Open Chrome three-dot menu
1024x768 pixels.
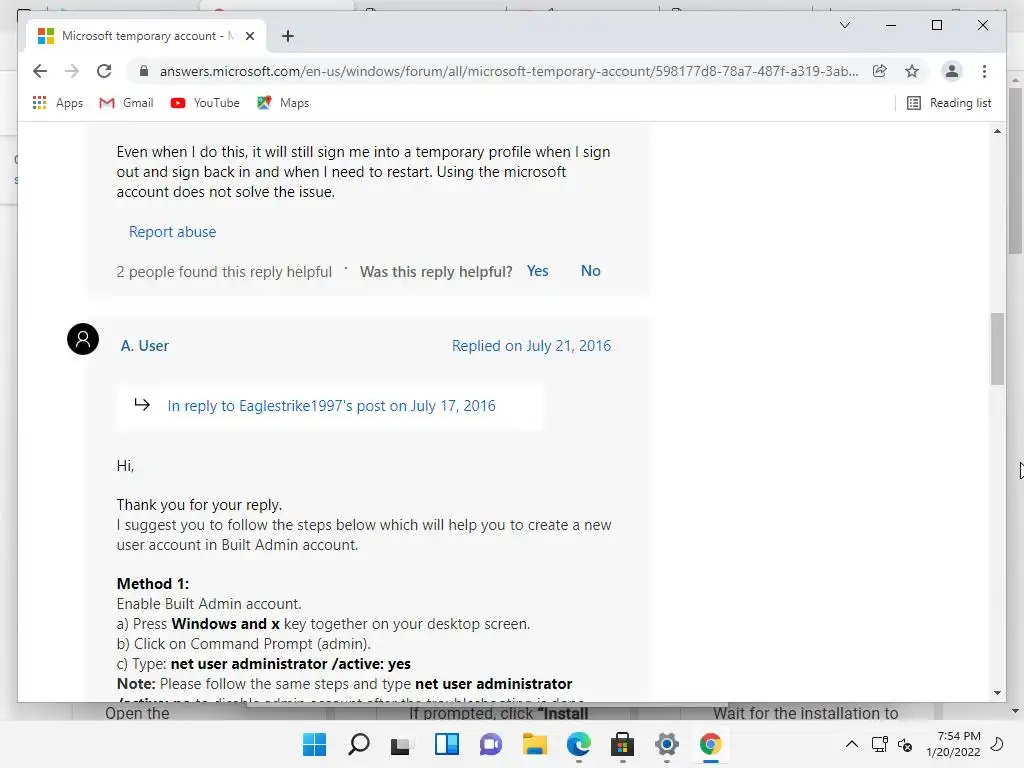[x=984, y=71]
